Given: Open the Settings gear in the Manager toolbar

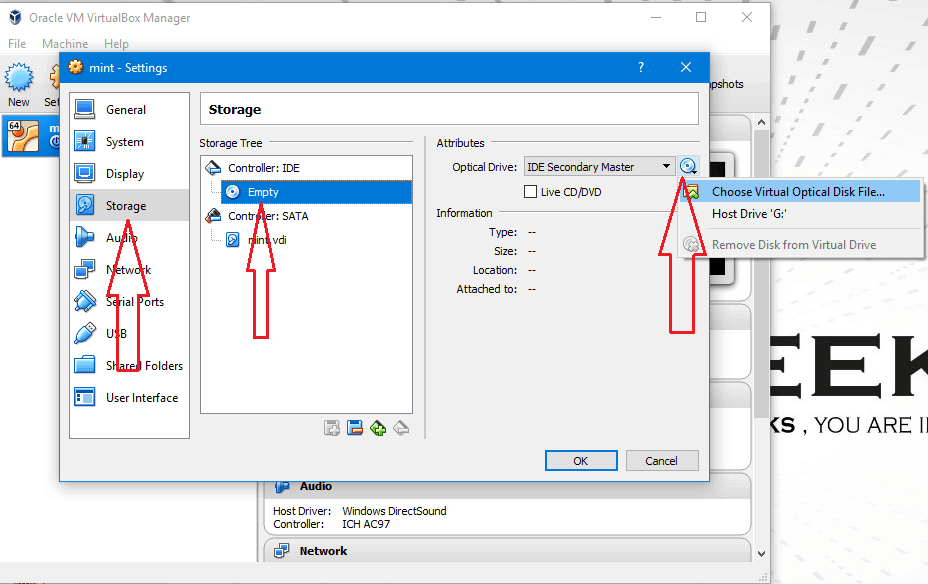Looking at the screenshot, I should pyautogui.click(x=54, y=78).
